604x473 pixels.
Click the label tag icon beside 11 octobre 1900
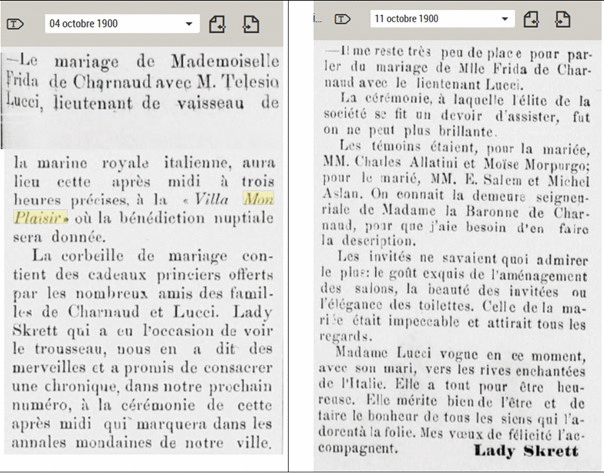point(342,18)
